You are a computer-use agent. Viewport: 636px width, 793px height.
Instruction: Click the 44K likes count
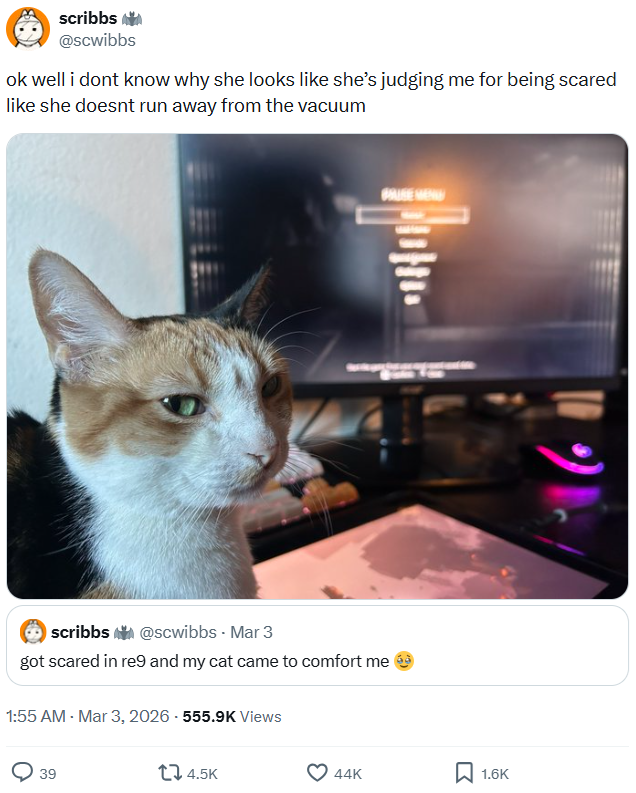348,774
